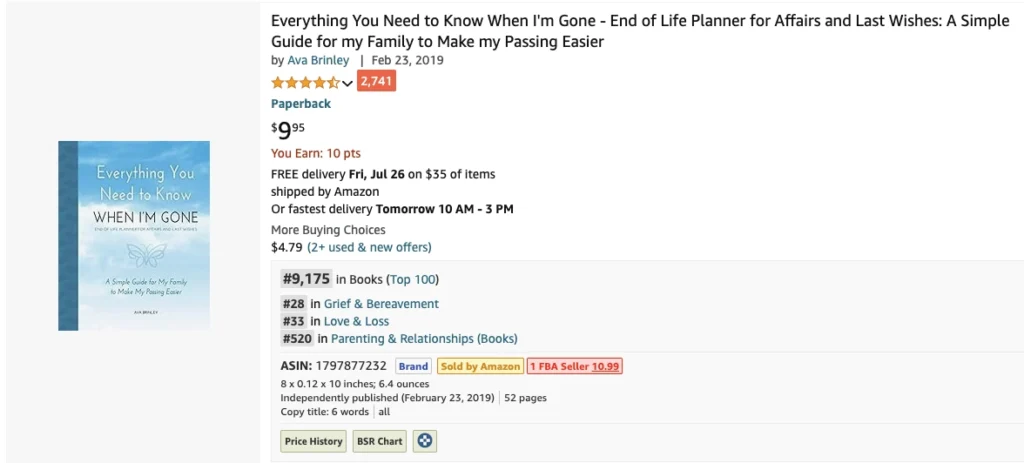
Task: Open Grief & Bereavement category link
Action: [381, 304]
